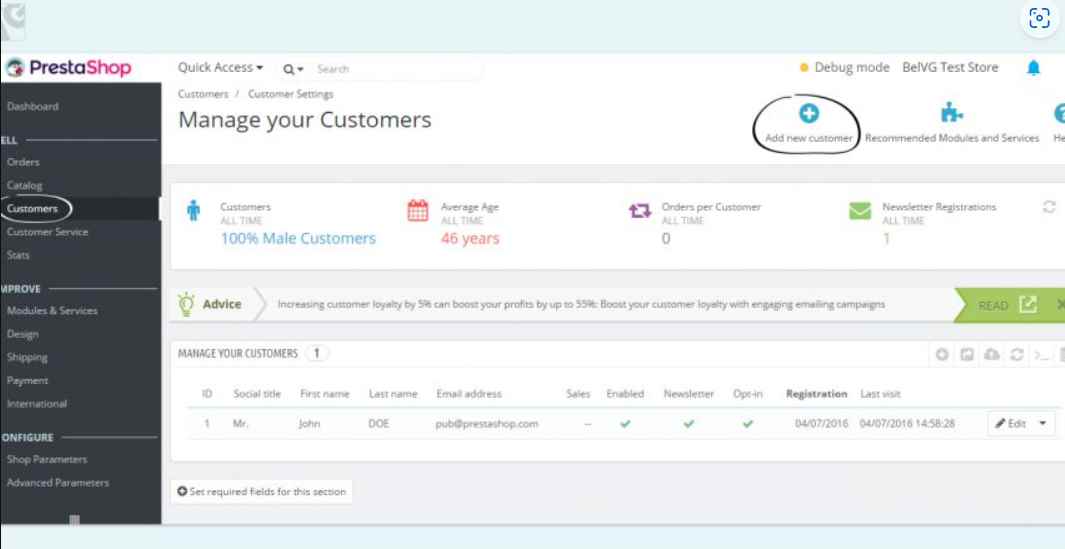1065x549 pixels.
Task: Click the Add new customer plus icon
Action: click(x=808, y=113)
